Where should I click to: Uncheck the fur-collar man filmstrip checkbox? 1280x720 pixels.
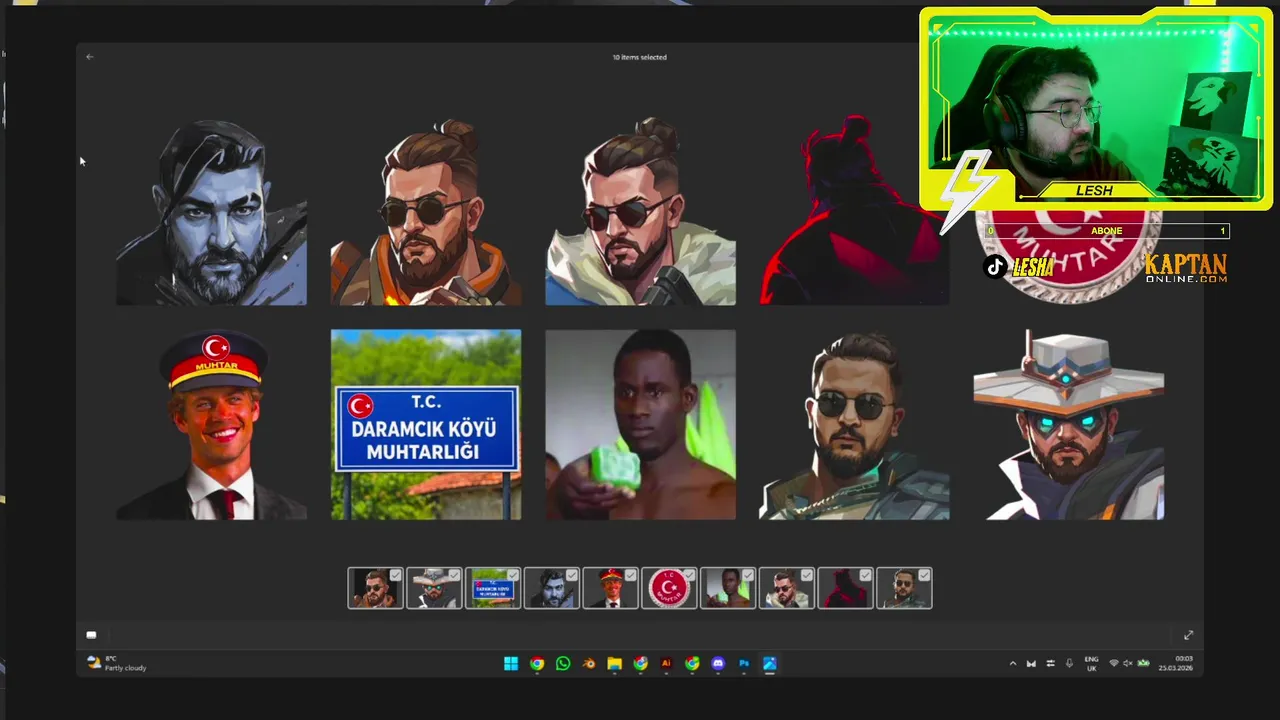point(807,575)
